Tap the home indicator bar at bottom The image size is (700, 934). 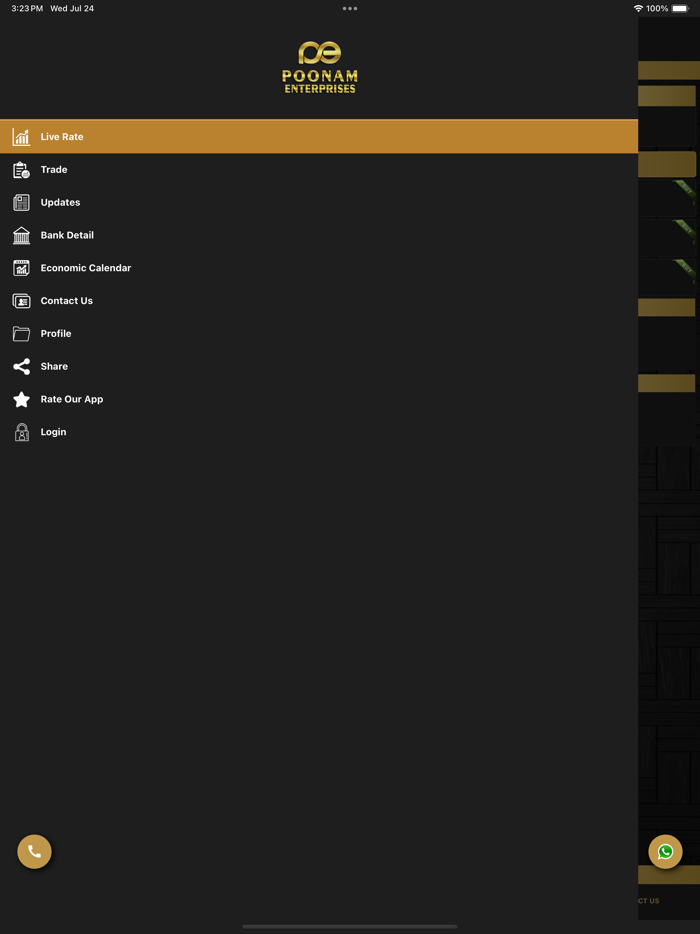click(350, 926)
